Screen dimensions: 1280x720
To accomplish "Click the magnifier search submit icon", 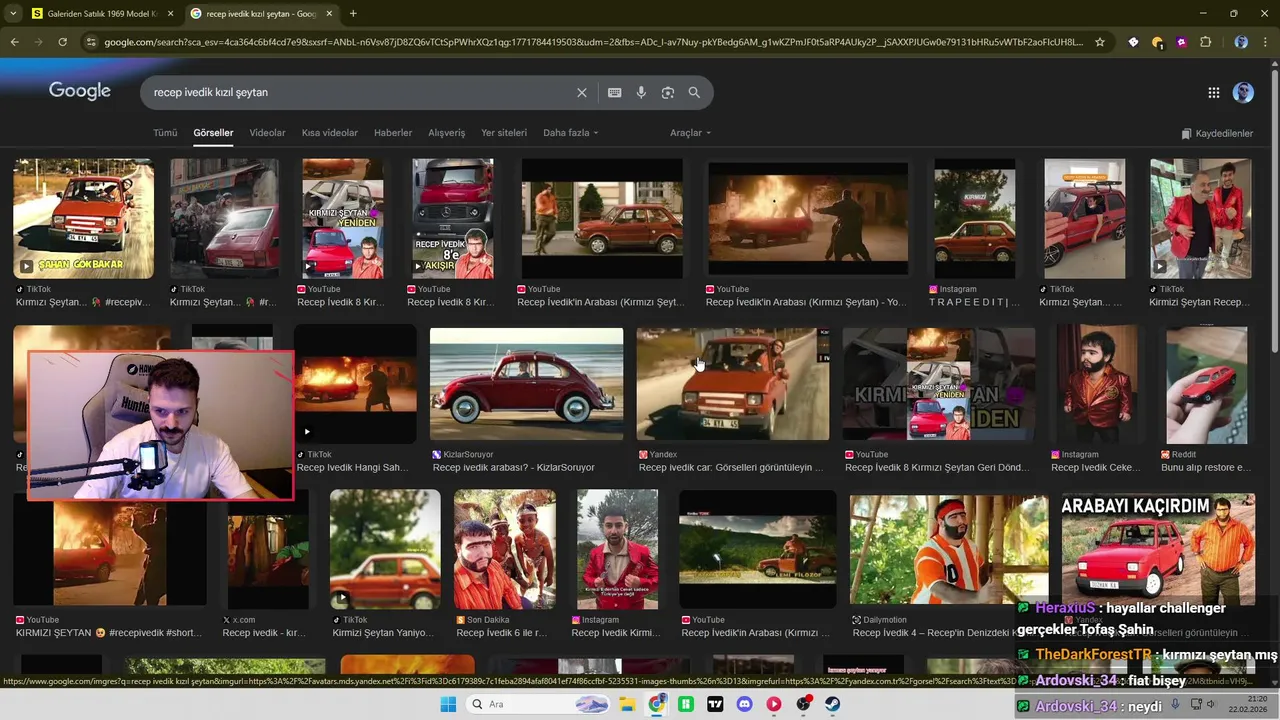I will coord(694,92).
